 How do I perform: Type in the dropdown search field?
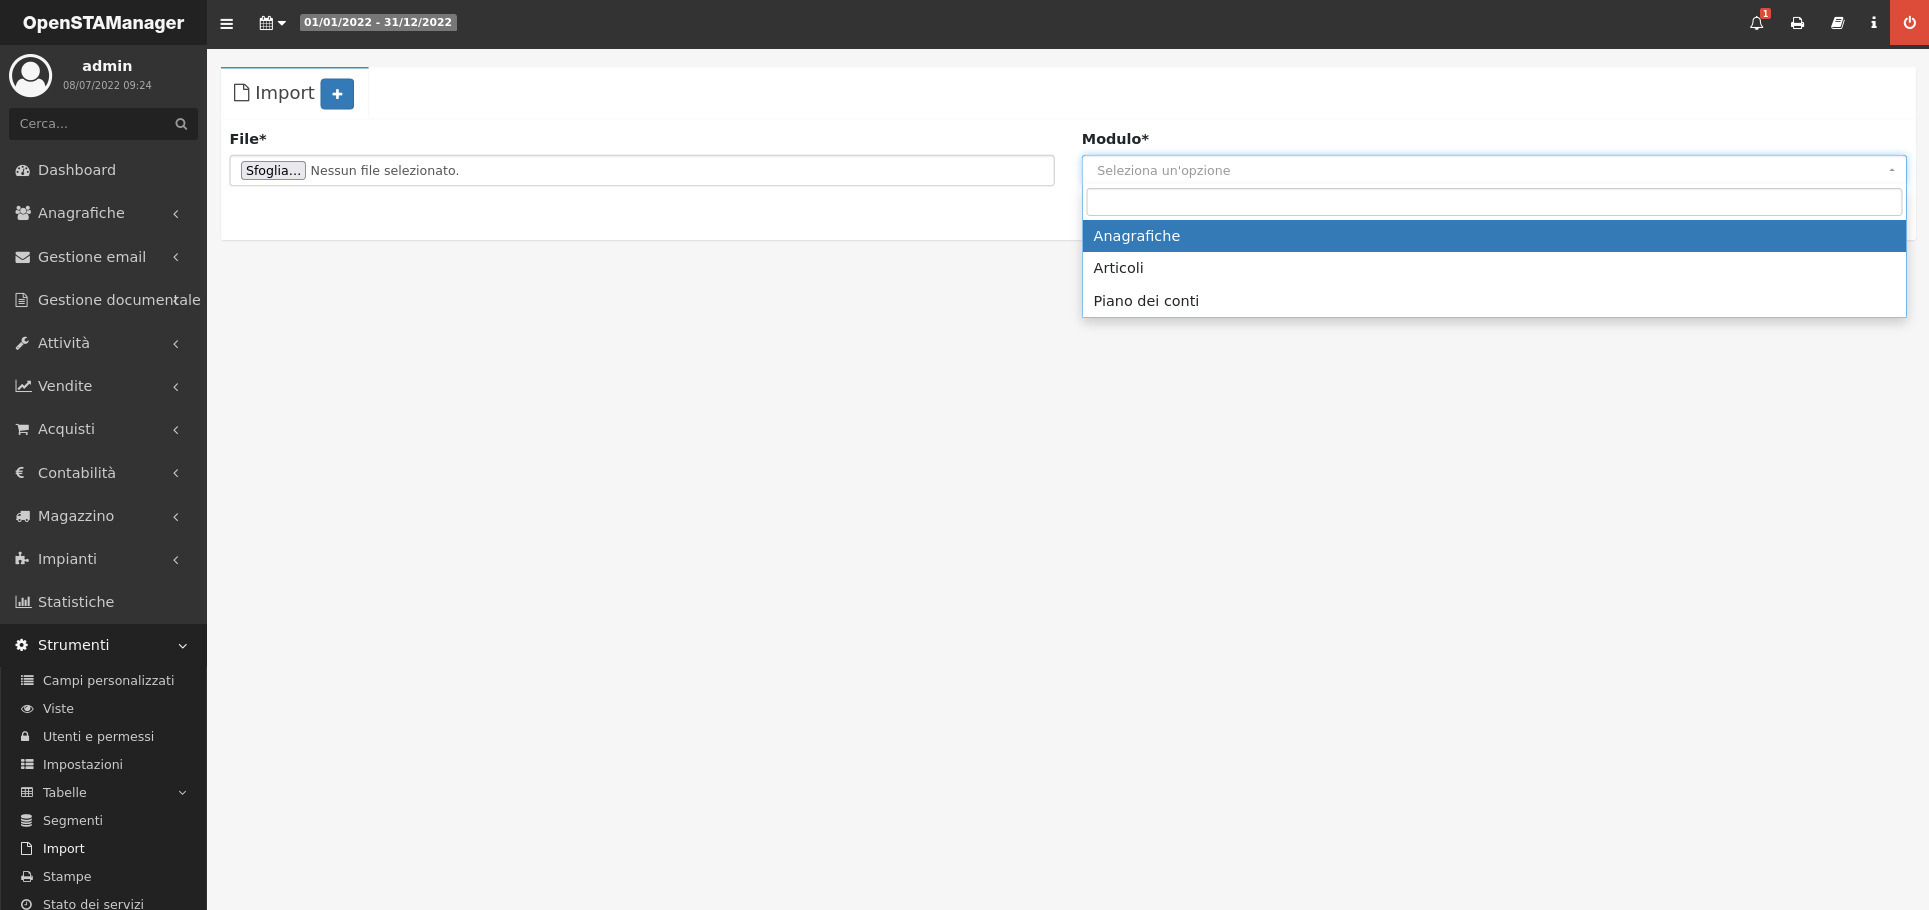point(1493,202)
